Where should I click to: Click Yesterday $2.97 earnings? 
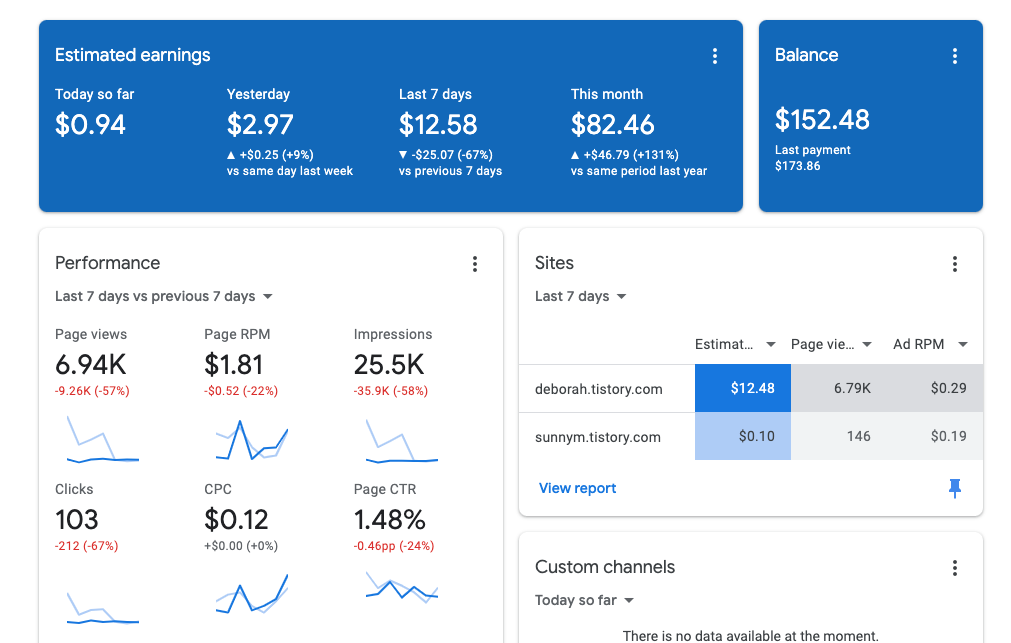260,124
